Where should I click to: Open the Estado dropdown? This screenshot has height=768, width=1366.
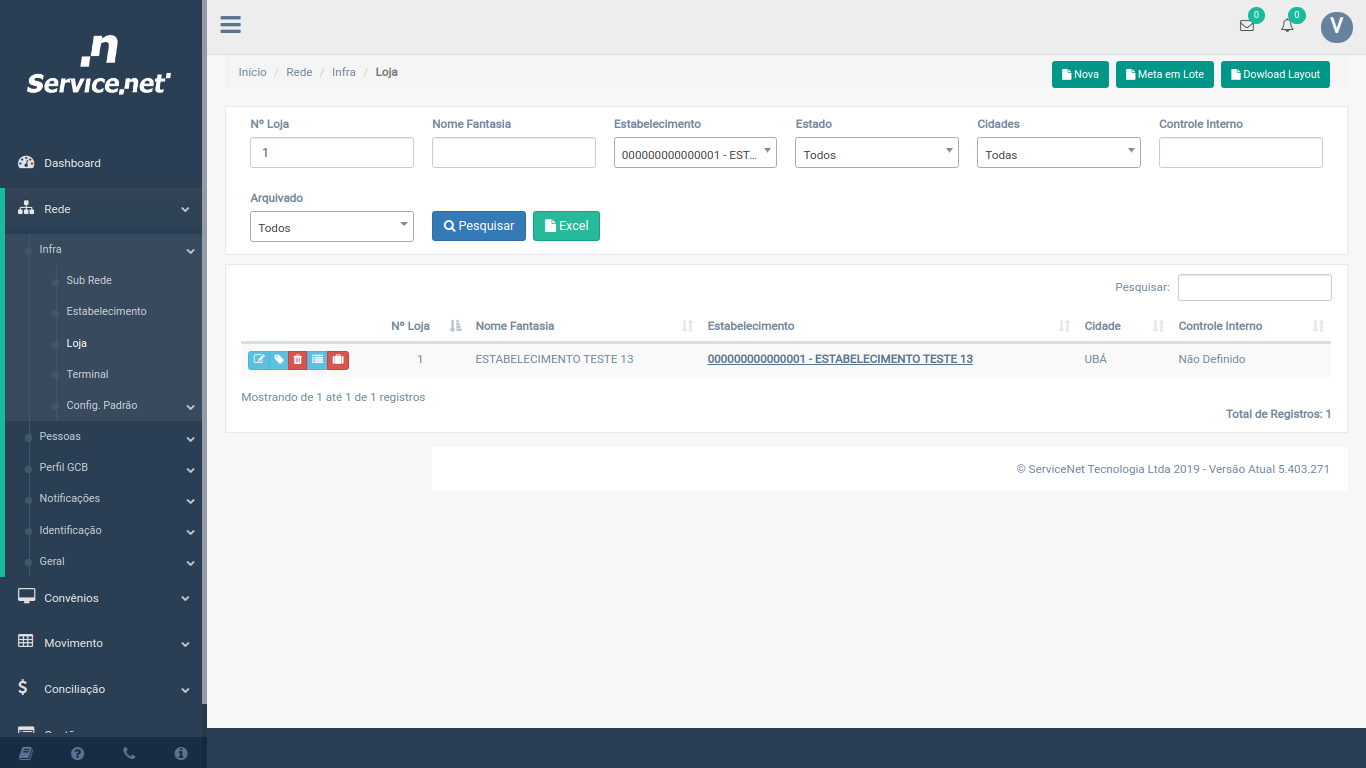[x=876, y=153]
